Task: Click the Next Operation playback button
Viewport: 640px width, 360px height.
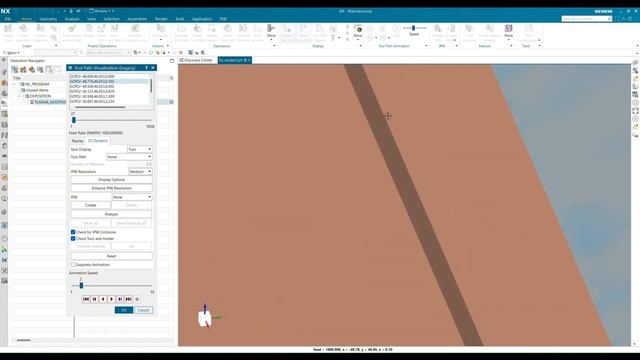Action: tap(120, 299)
